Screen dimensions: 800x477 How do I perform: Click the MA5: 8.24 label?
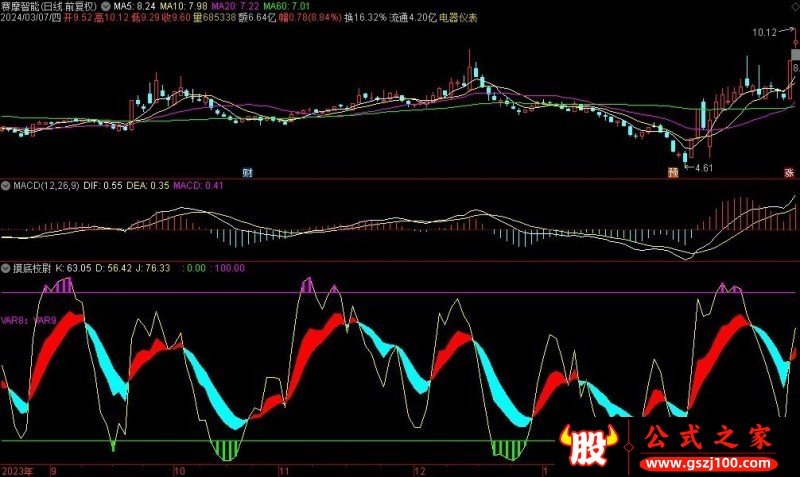[135, 7]
